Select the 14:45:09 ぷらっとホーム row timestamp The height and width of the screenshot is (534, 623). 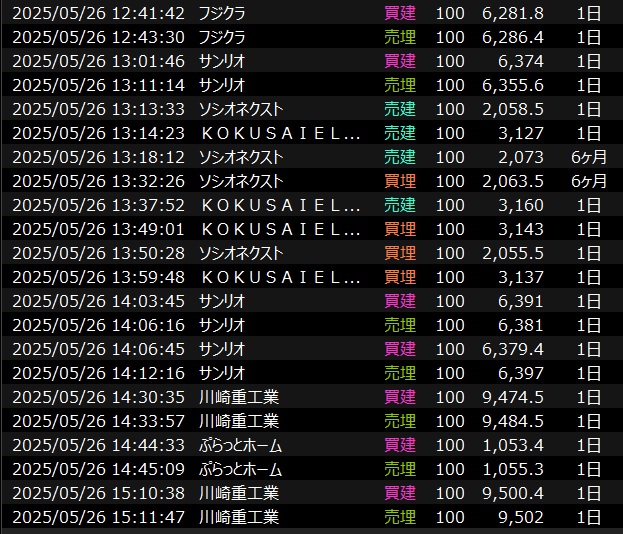pos(99,469)
